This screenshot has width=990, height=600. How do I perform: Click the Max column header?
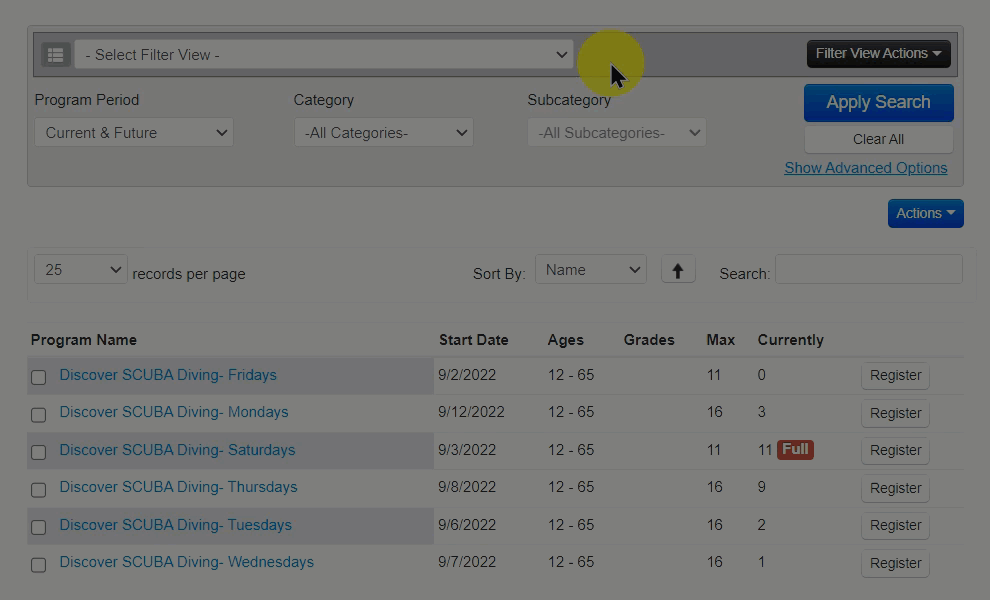pos(720,340)
